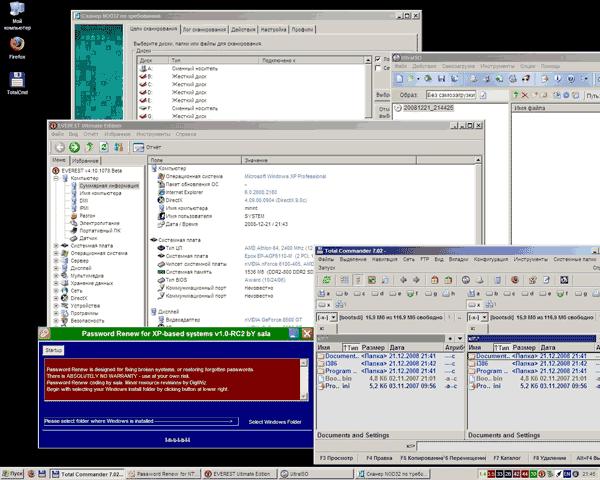Open the My Computer desktop icon
The width and height of the screenshot is (600, 480).
coord(17,16)
